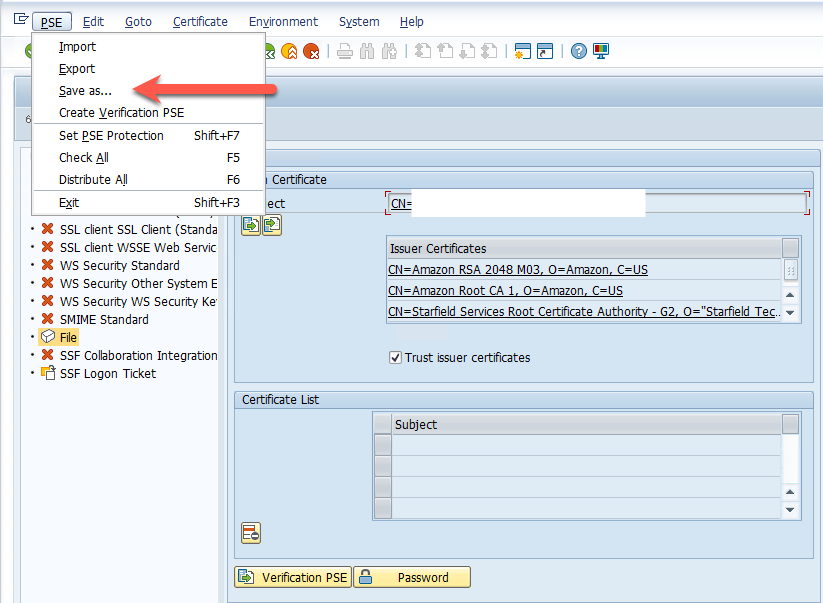The width and height of the screenshot is (823, 603).
Task: Click the orange Exit up-arrow icon
Action: click(290, 52)
